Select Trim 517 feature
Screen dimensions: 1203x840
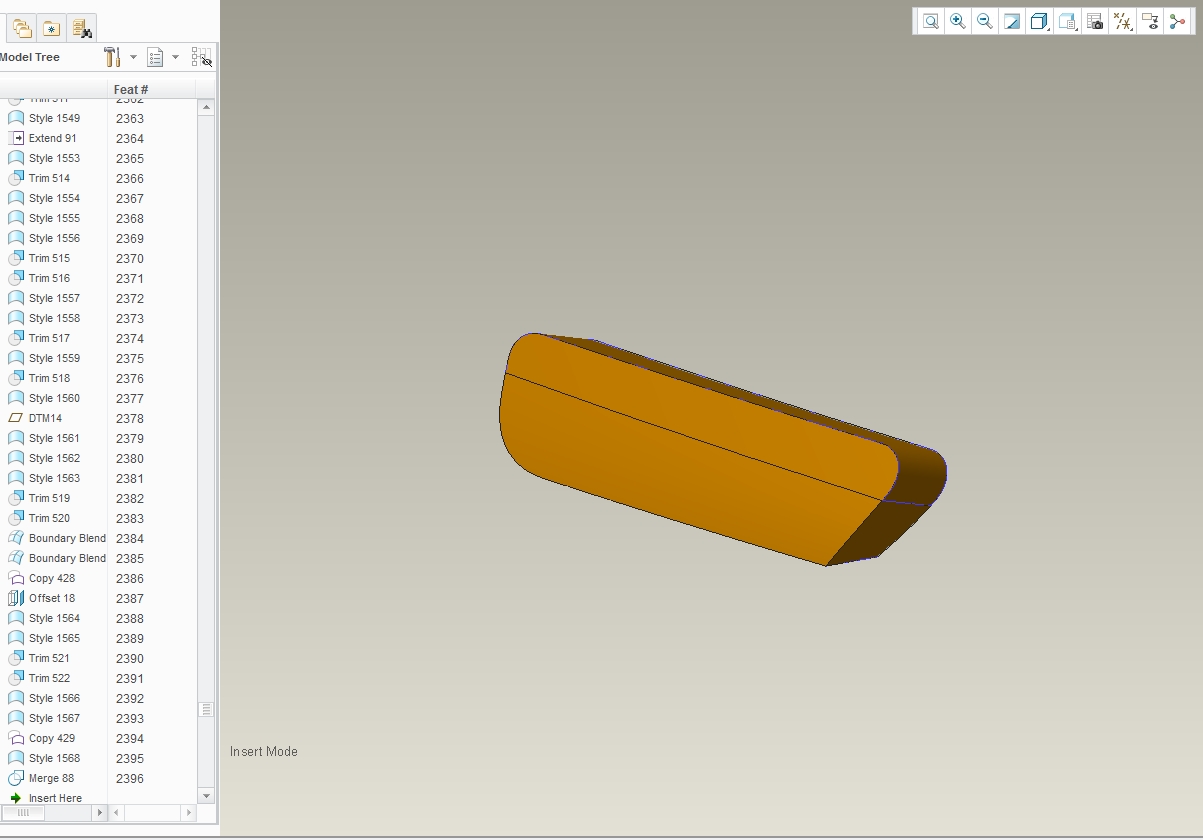(49, 338)
